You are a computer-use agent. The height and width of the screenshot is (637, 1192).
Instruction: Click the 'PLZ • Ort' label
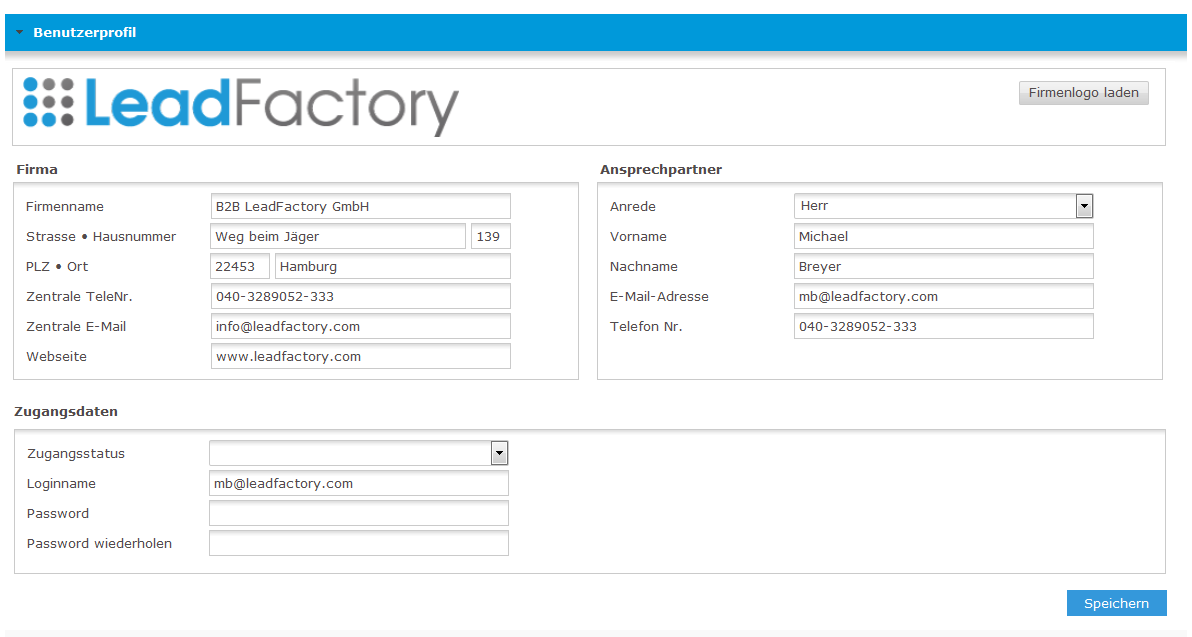[56, 267]
